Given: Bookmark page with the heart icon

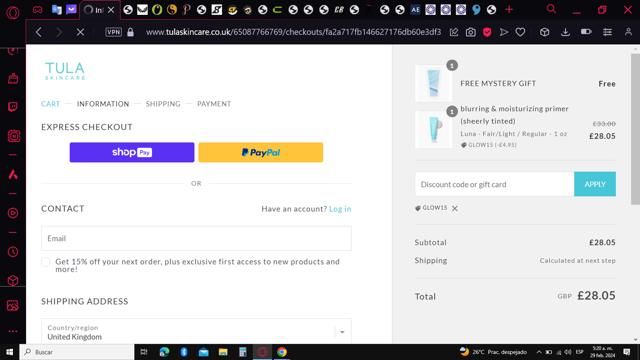Looking at the screenshot, I should point(520,32).
